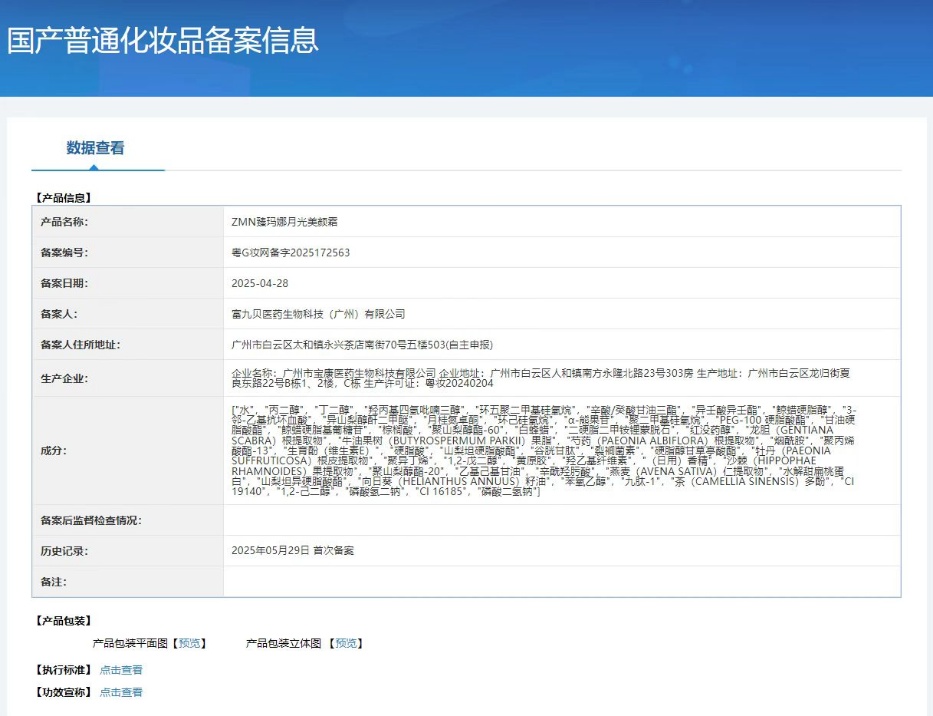Click the 历史记录 entry 2025年05月29日 首次备案
This screenshot has height=716, width=933.
point(292,550)
